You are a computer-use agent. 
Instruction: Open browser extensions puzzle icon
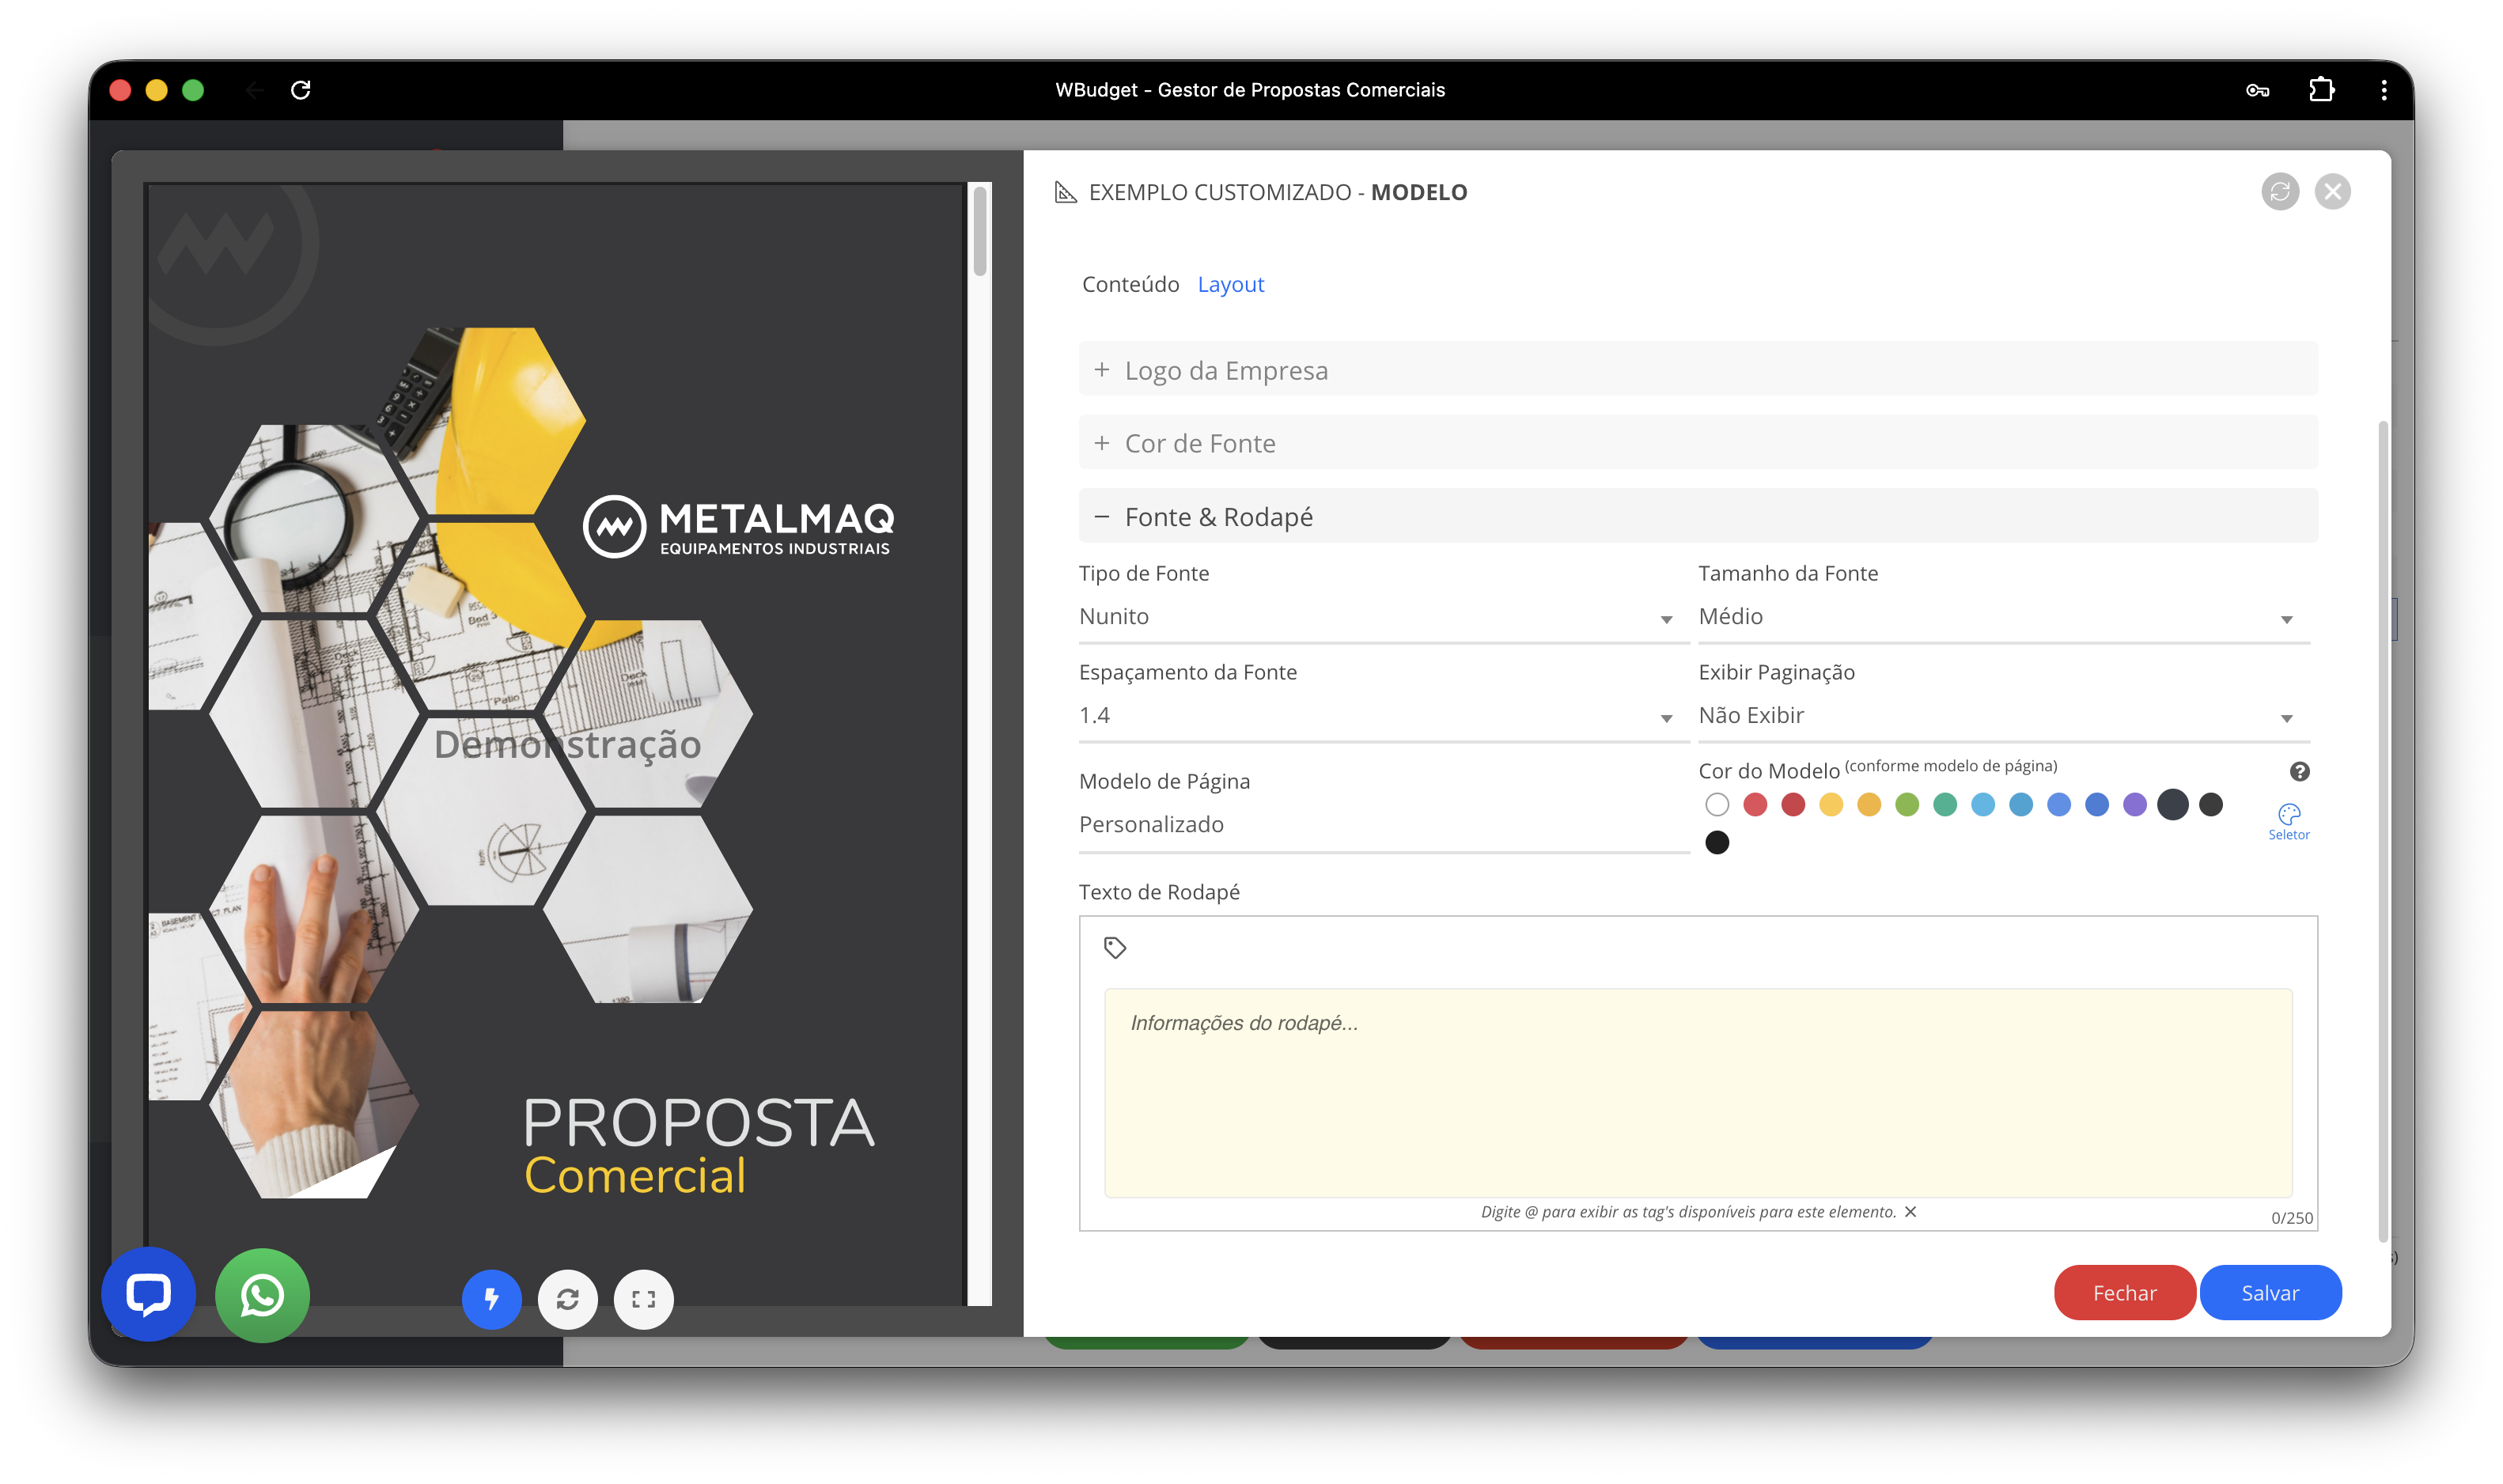pos(2321,90)
